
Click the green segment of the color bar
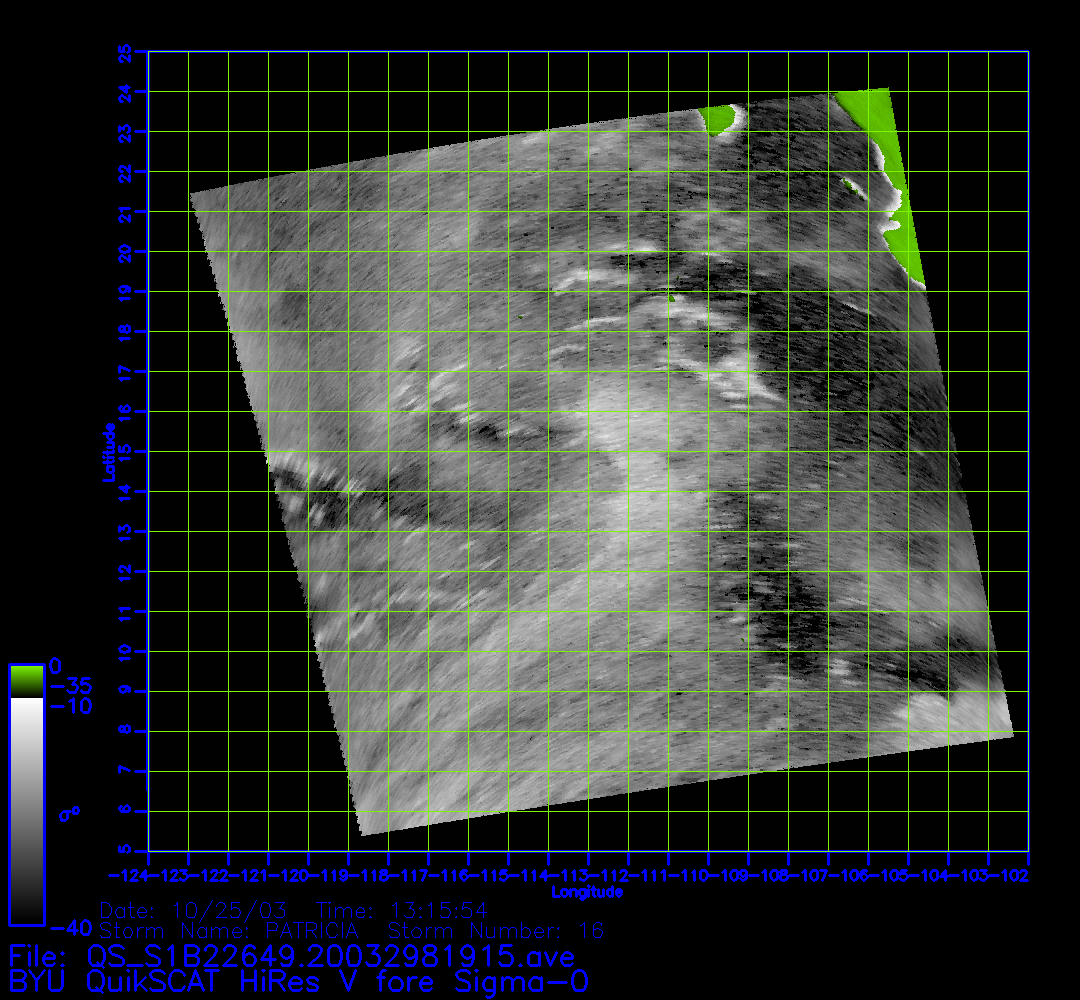pos(26,681)
